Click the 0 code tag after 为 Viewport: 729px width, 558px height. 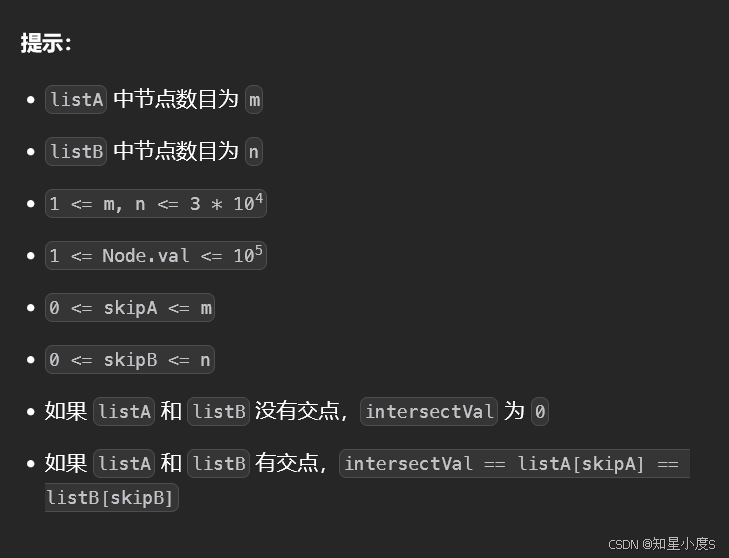[x=540, y=412]
